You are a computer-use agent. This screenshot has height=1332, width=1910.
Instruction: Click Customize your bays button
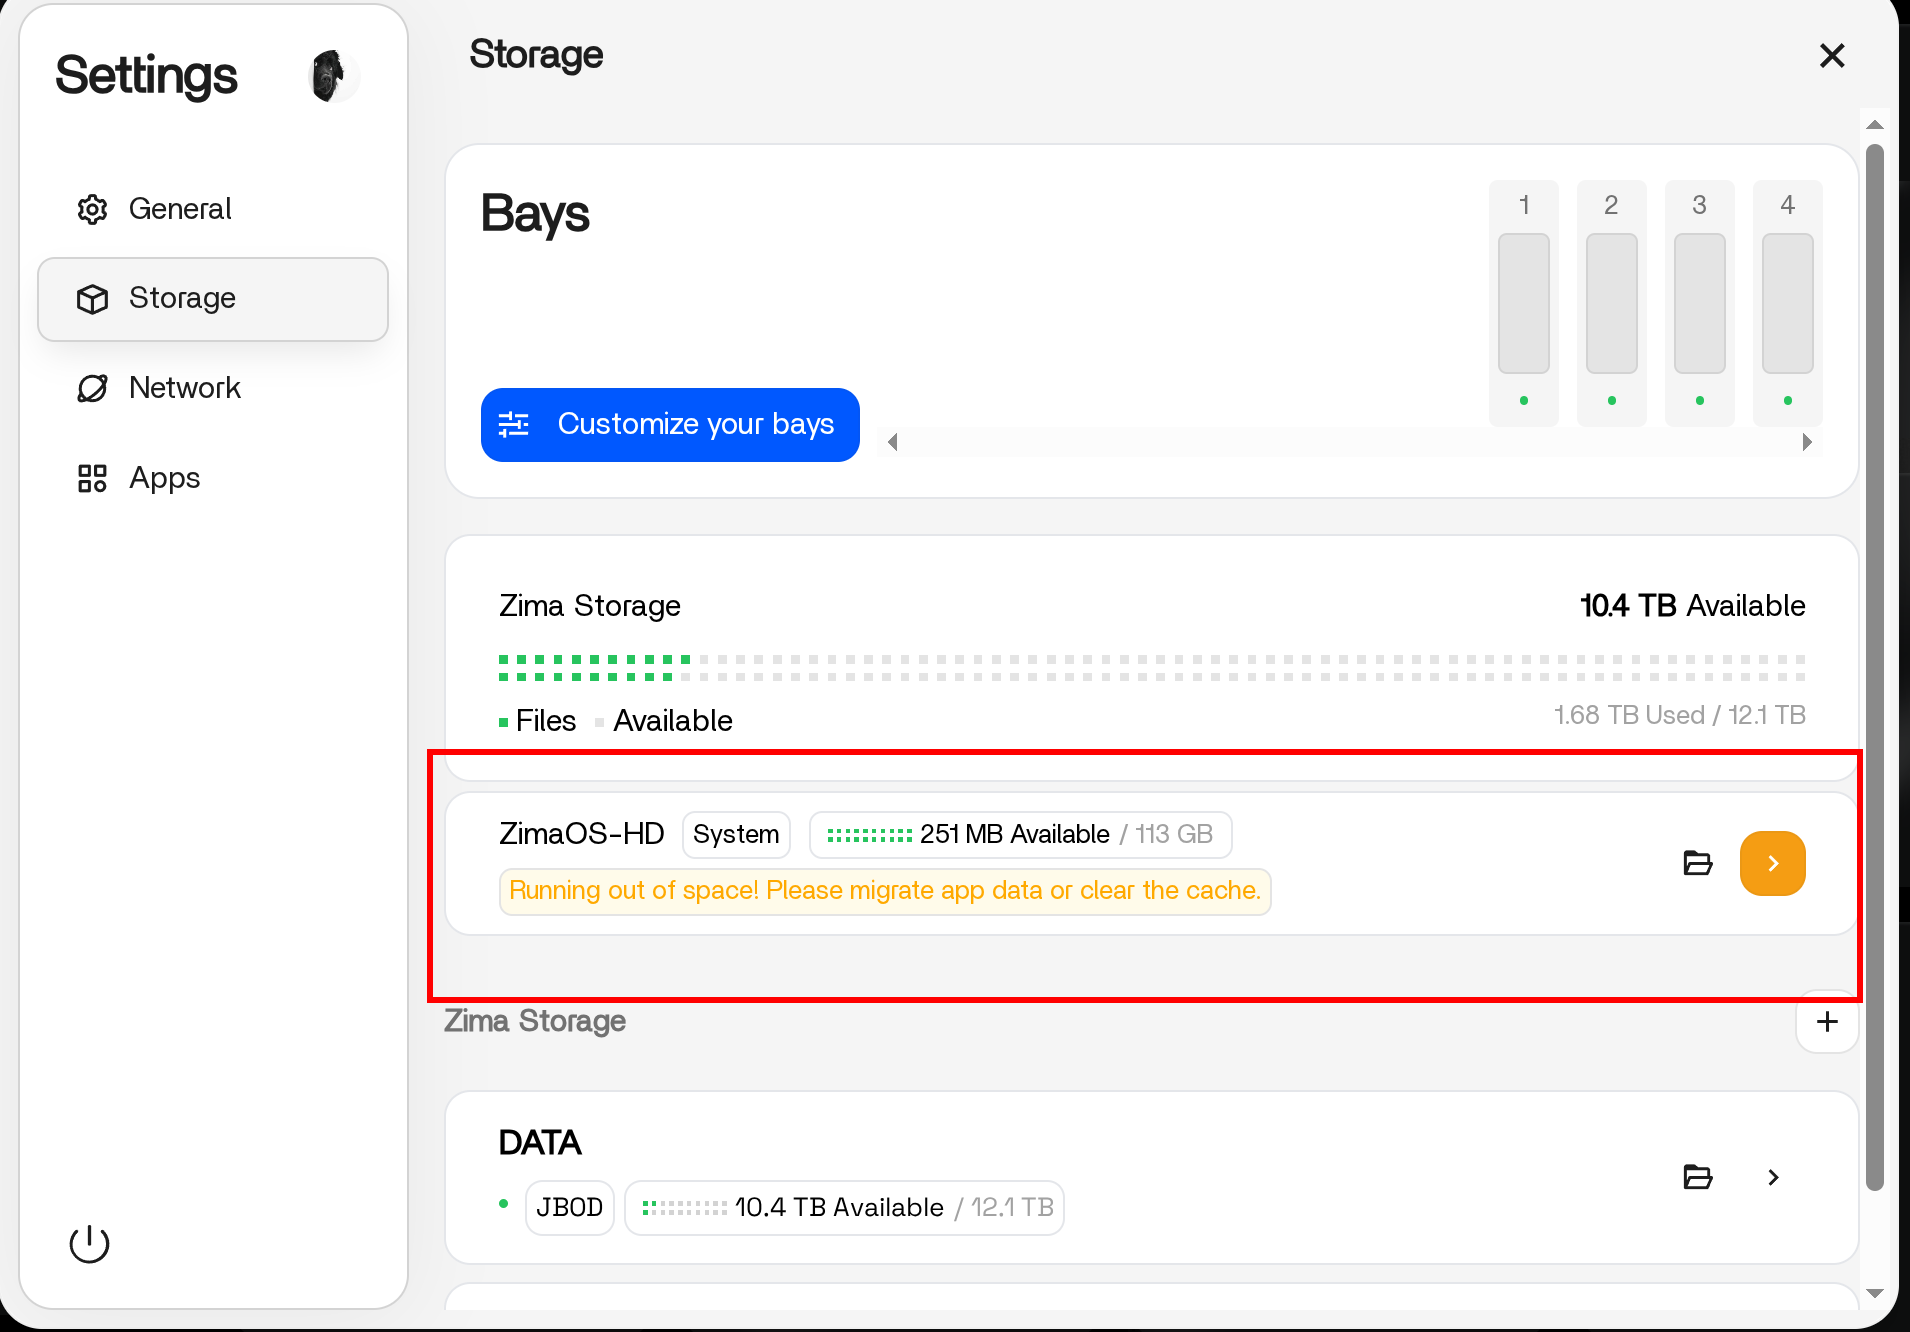[x=670, y=425]
